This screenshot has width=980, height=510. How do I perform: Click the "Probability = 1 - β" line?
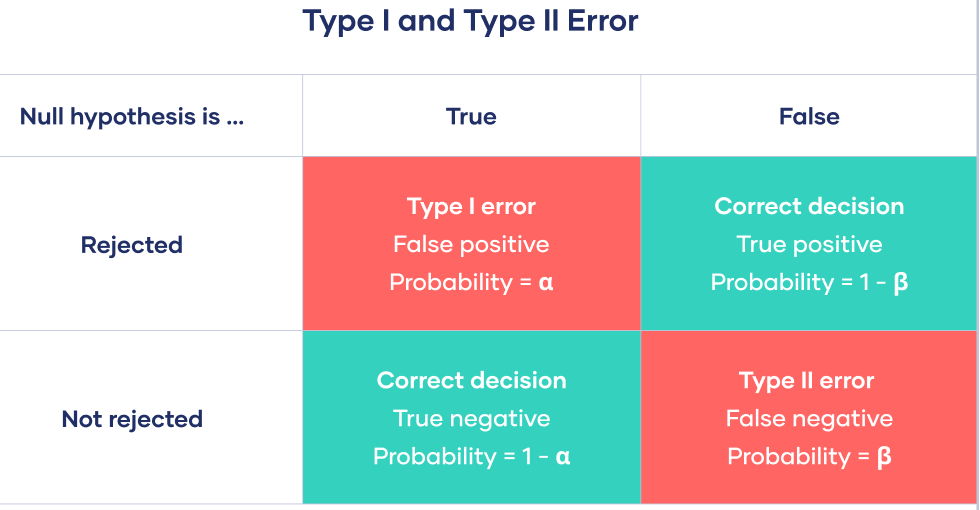pos(809,283)
